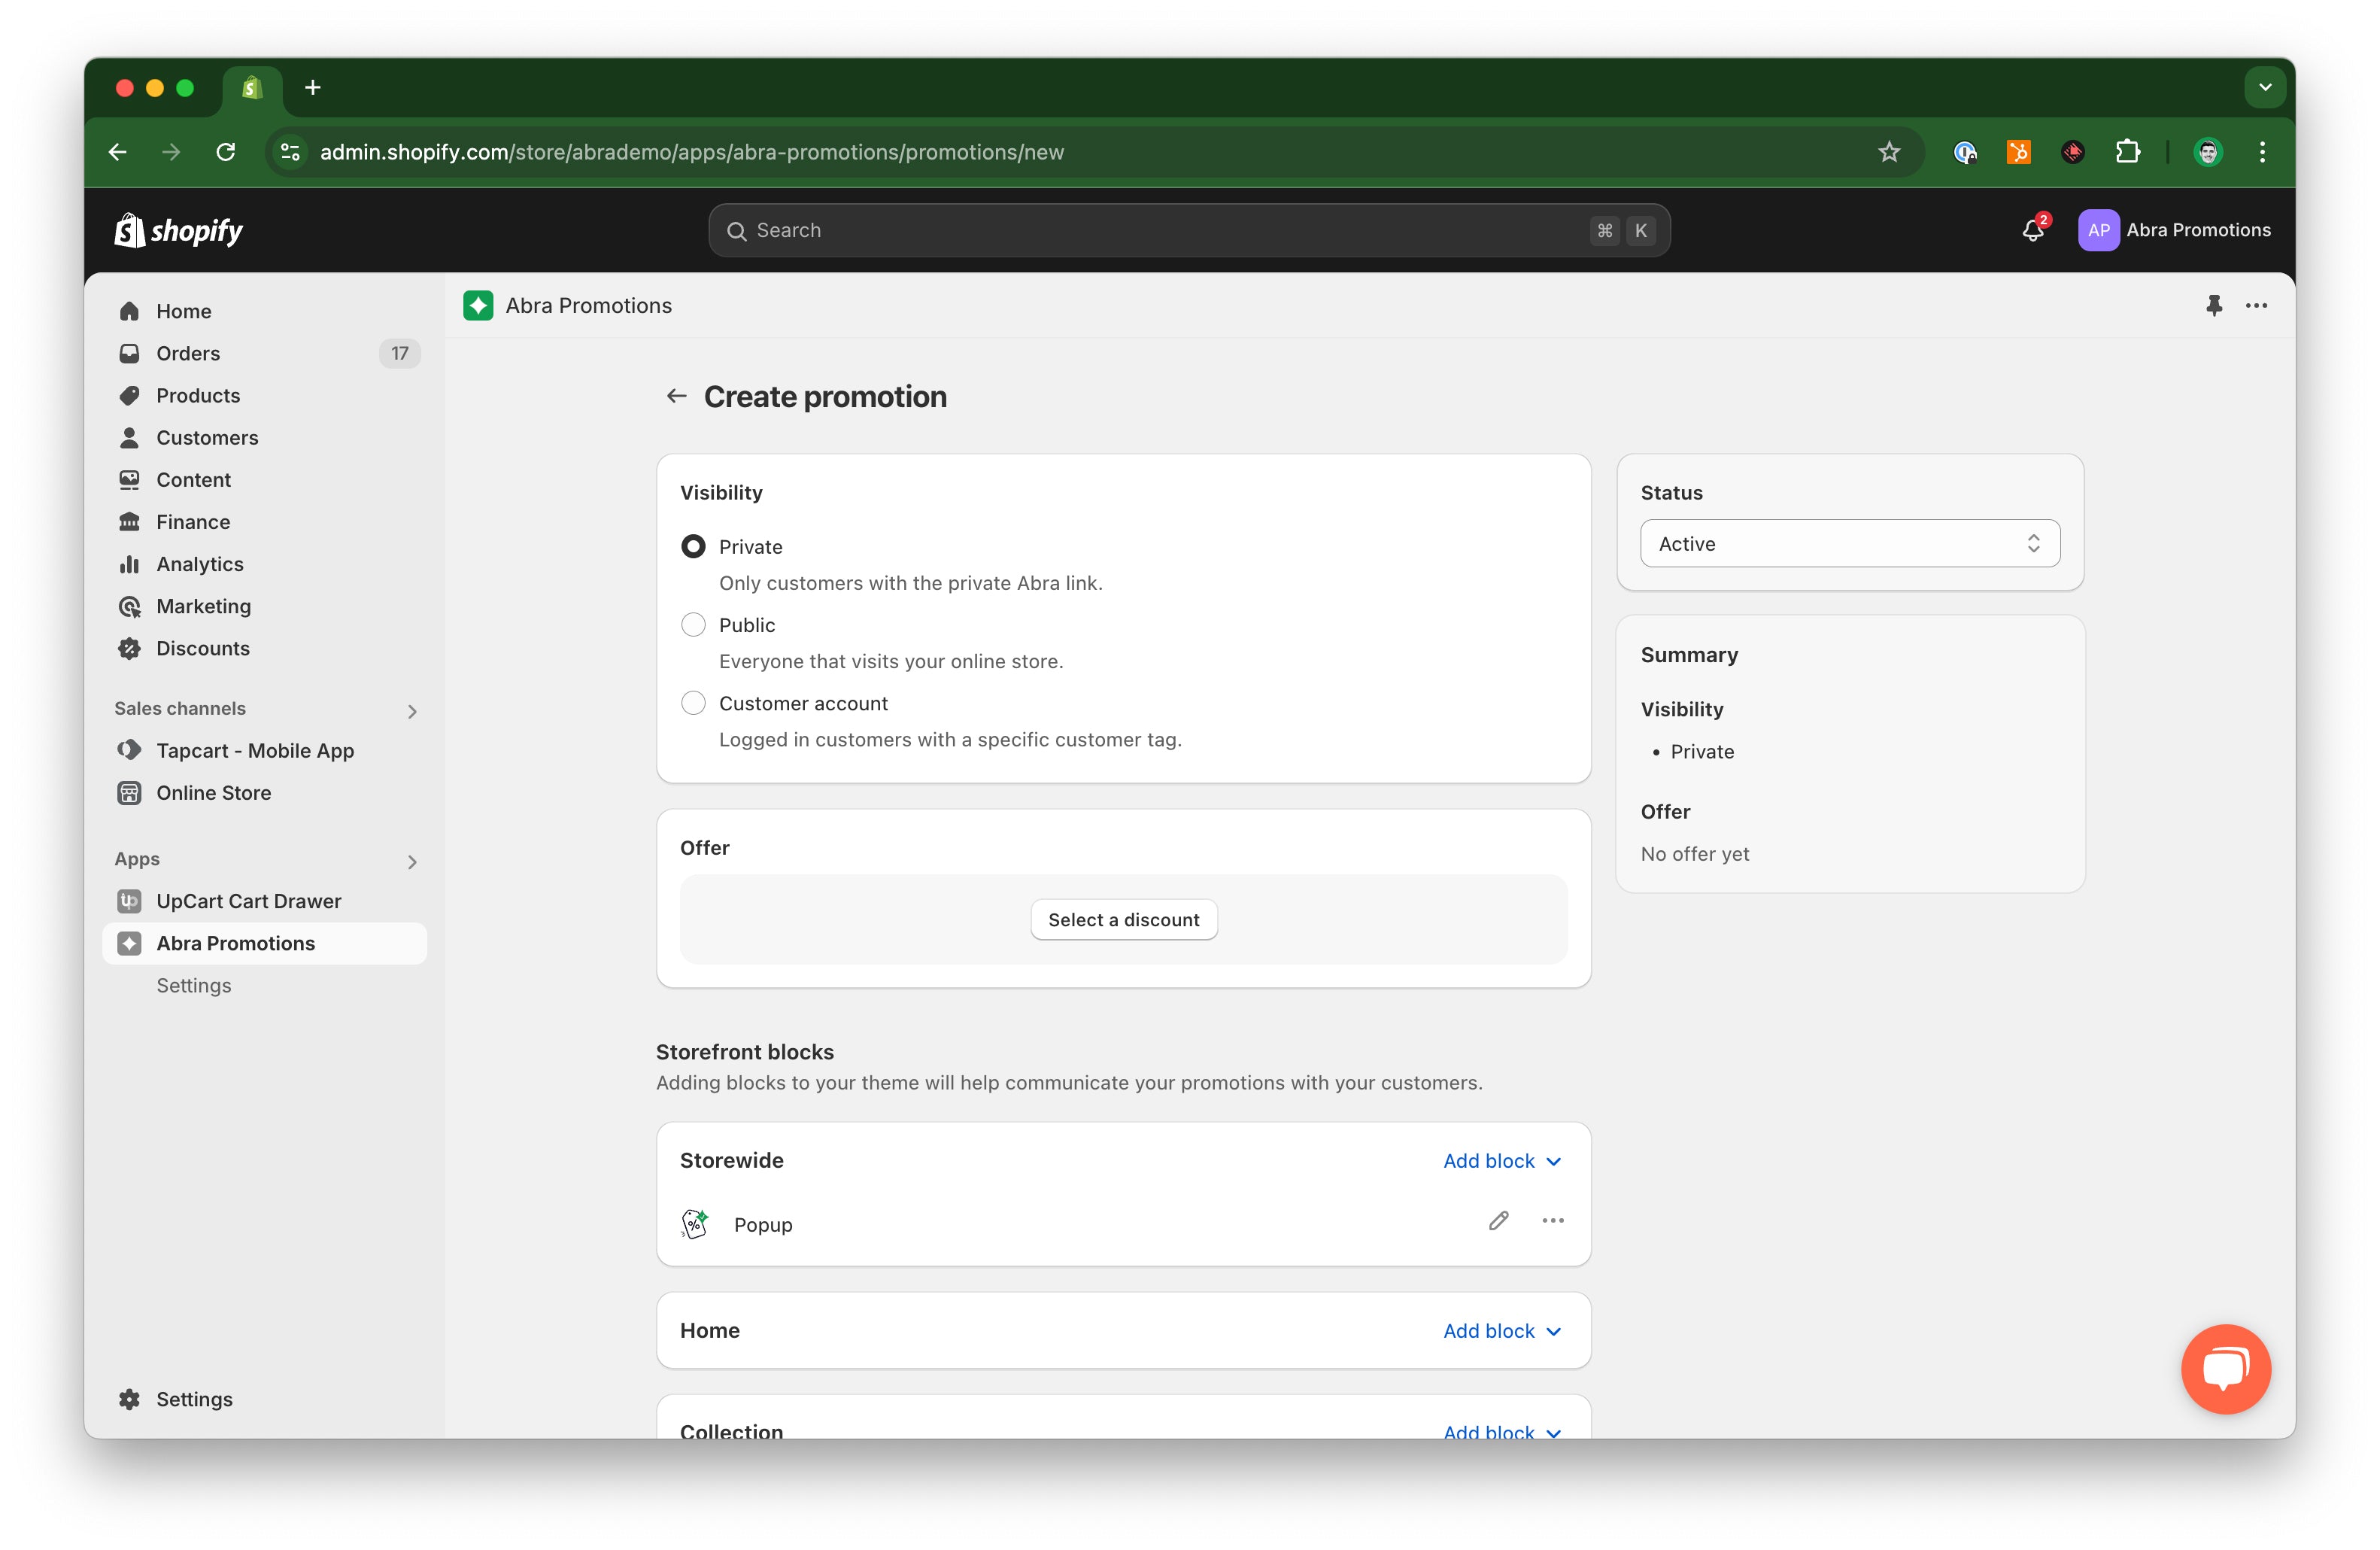Viewport: 2380px width, 1550px height.
Task: Select Customer account visibility option
Action: point(693,703)
